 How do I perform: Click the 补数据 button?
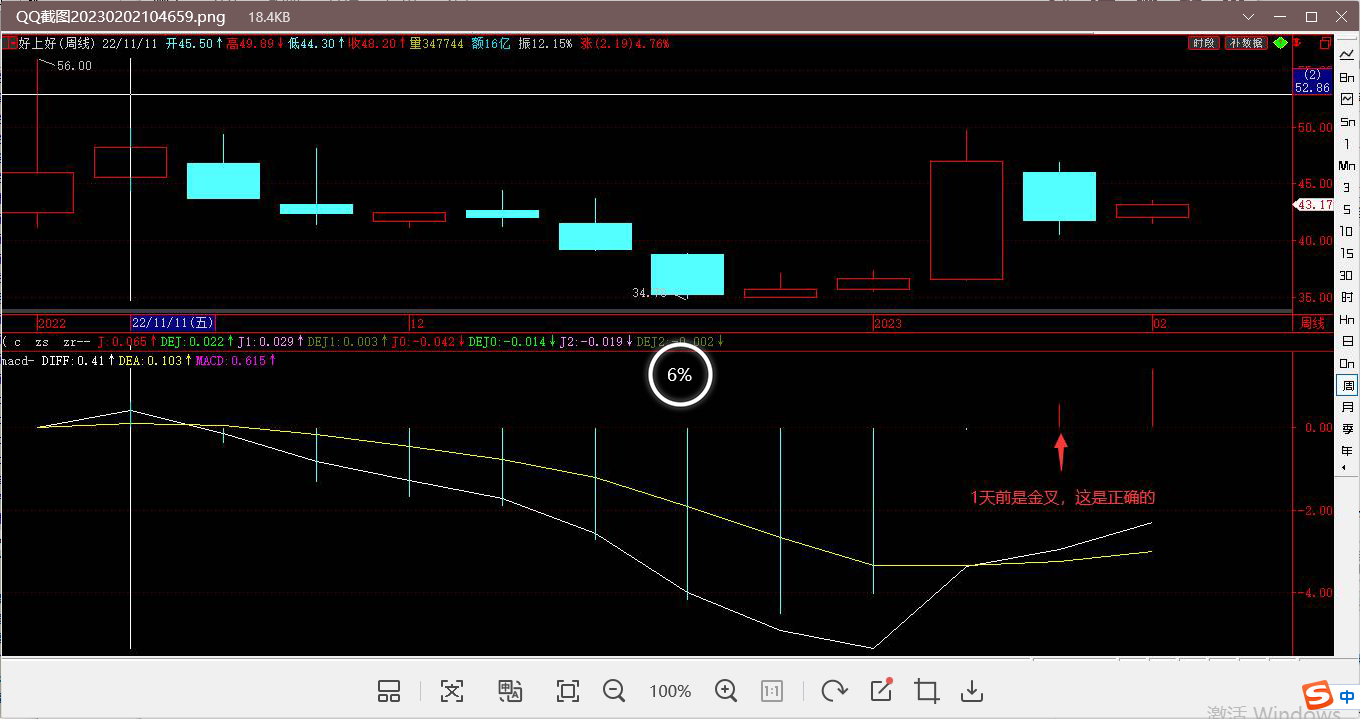pos(1246,43)
